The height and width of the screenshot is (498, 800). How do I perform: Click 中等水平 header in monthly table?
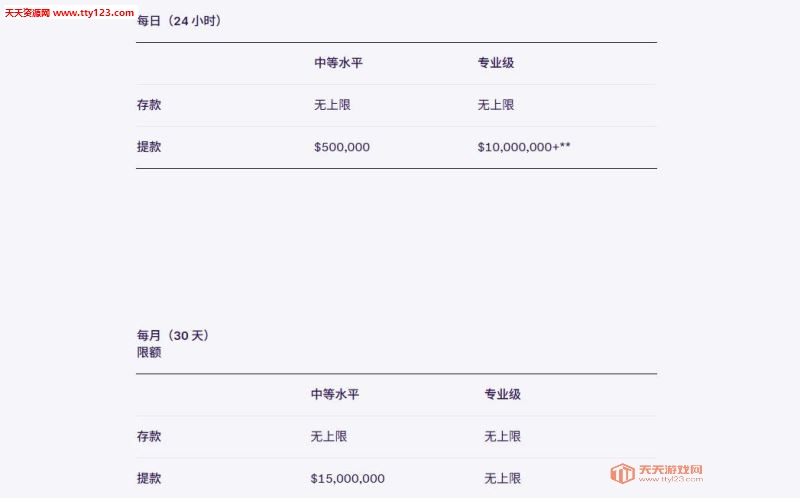(x=335, y=394)
